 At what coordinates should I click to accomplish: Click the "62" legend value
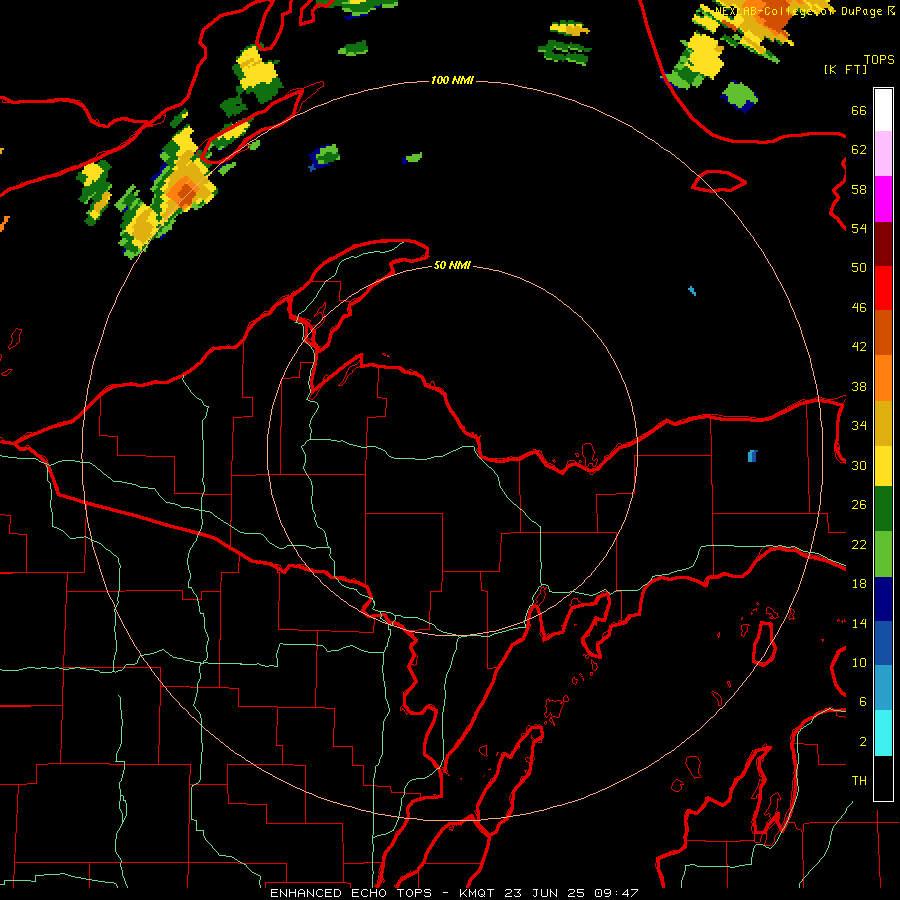859,150
